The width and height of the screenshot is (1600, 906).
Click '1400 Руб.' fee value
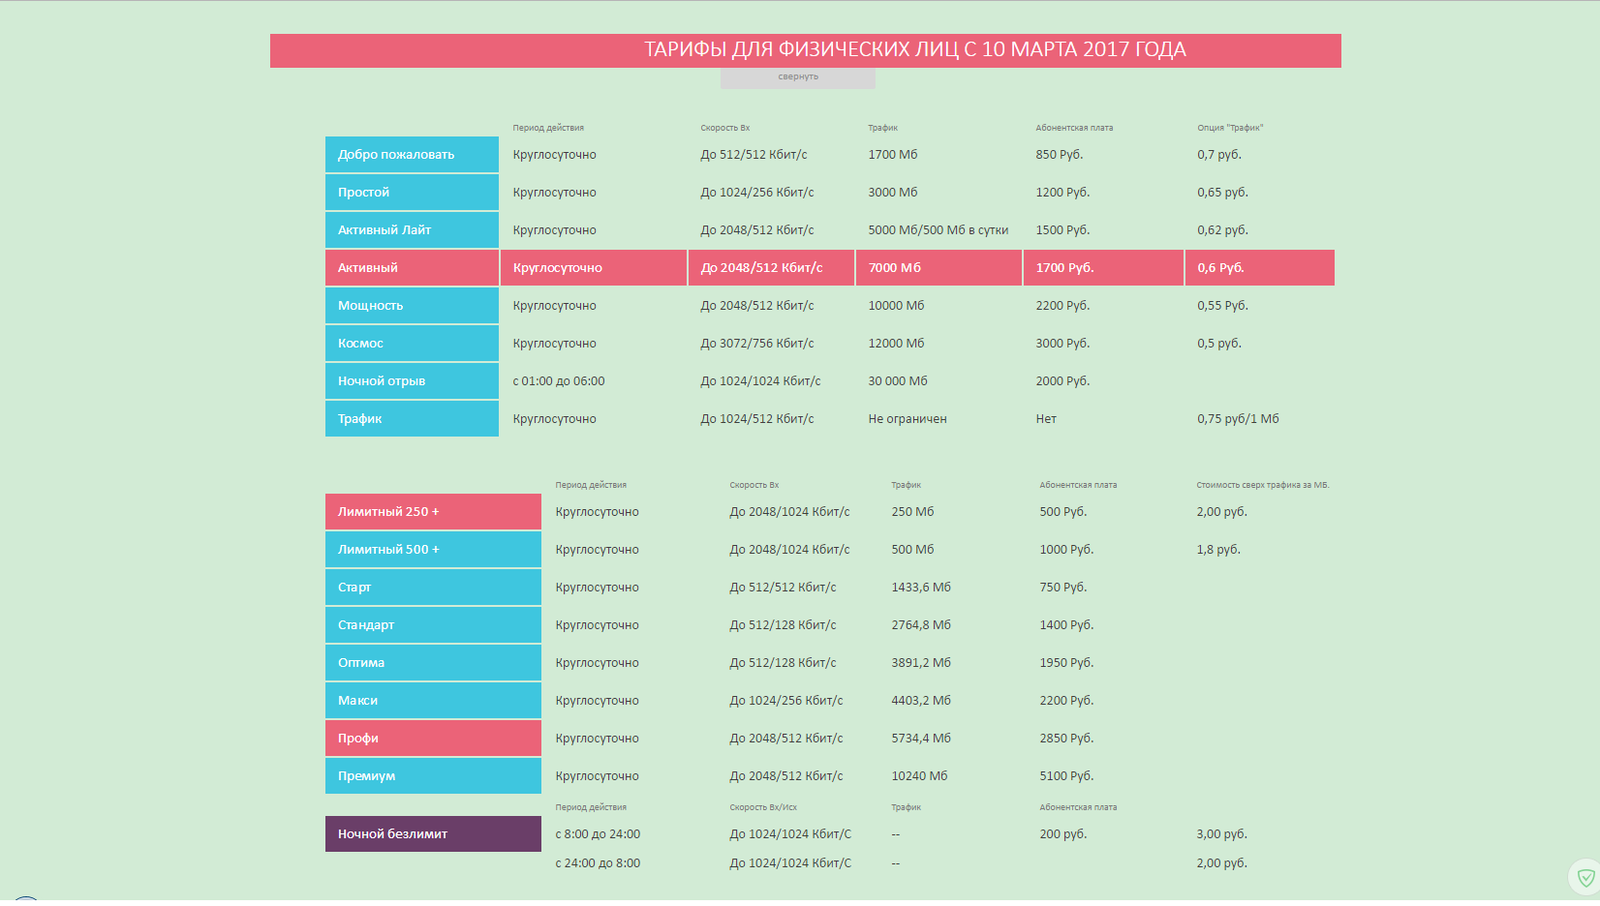tap(1066, 625)
